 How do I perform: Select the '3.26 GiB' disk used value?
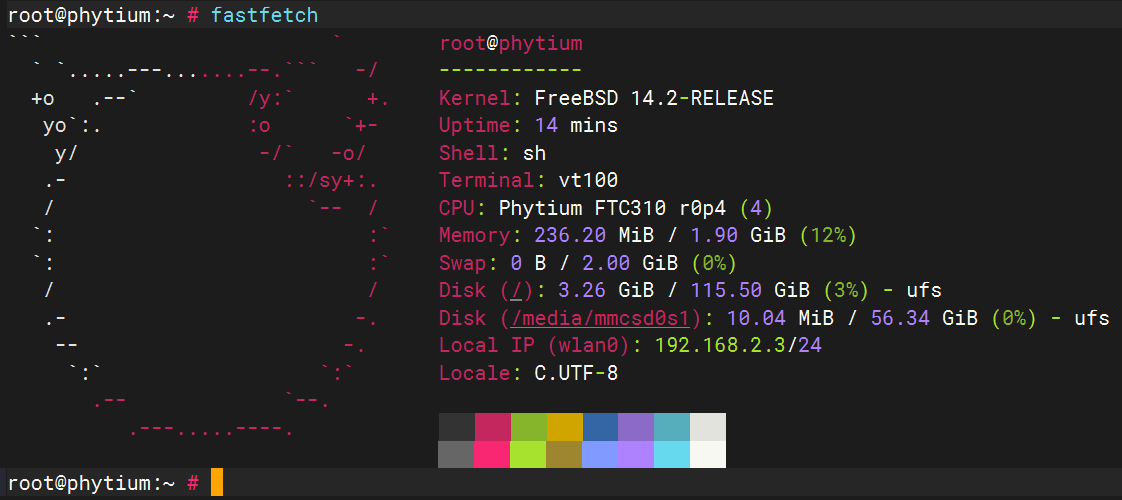coord(607,290)
